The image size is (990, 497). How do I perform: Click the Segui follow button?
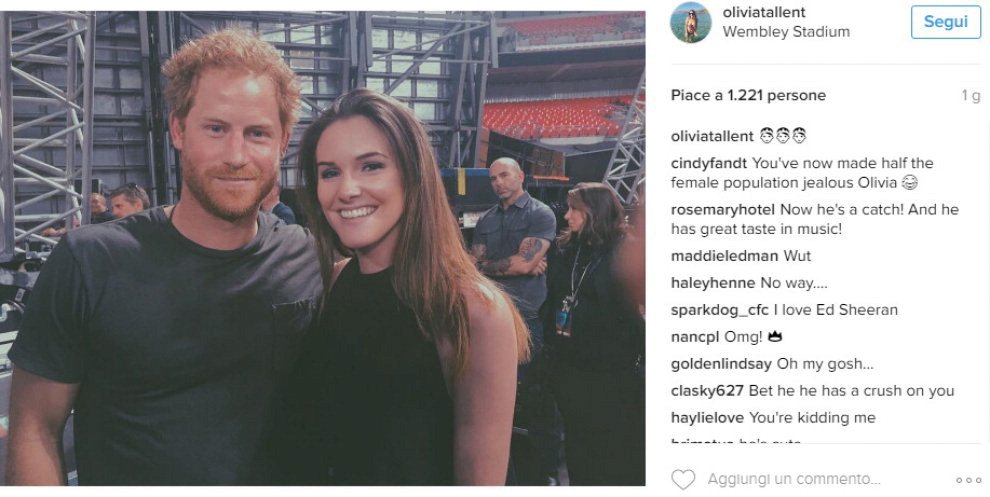click(945, 22)
